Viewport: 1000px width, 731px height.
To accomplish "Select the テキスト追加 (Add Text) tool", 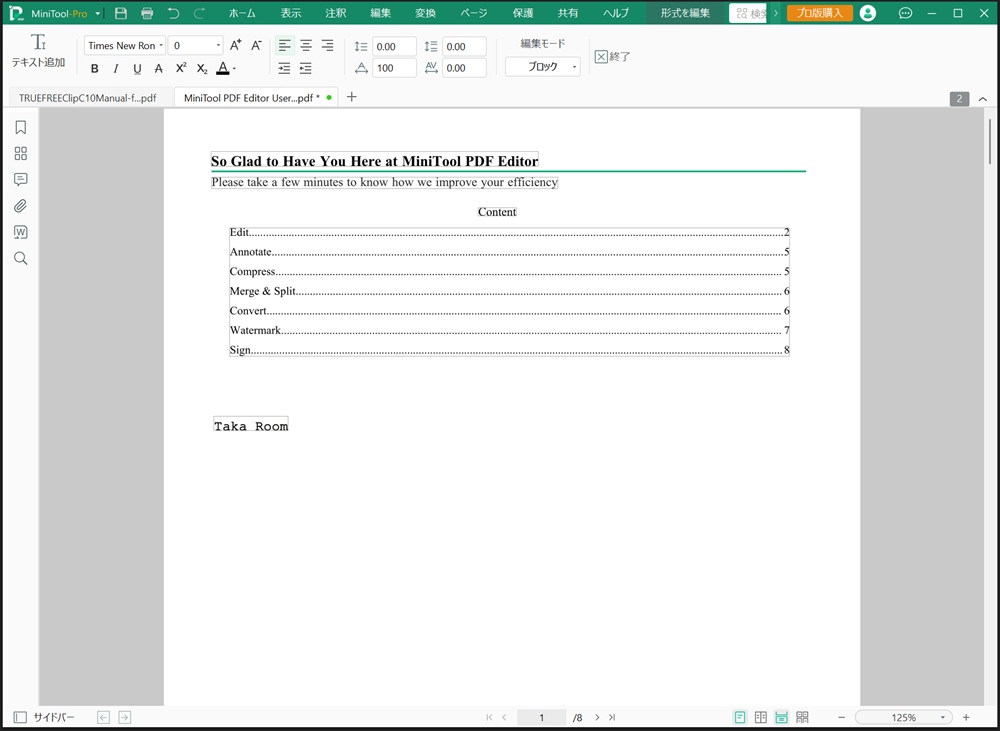I will [38, 51].
